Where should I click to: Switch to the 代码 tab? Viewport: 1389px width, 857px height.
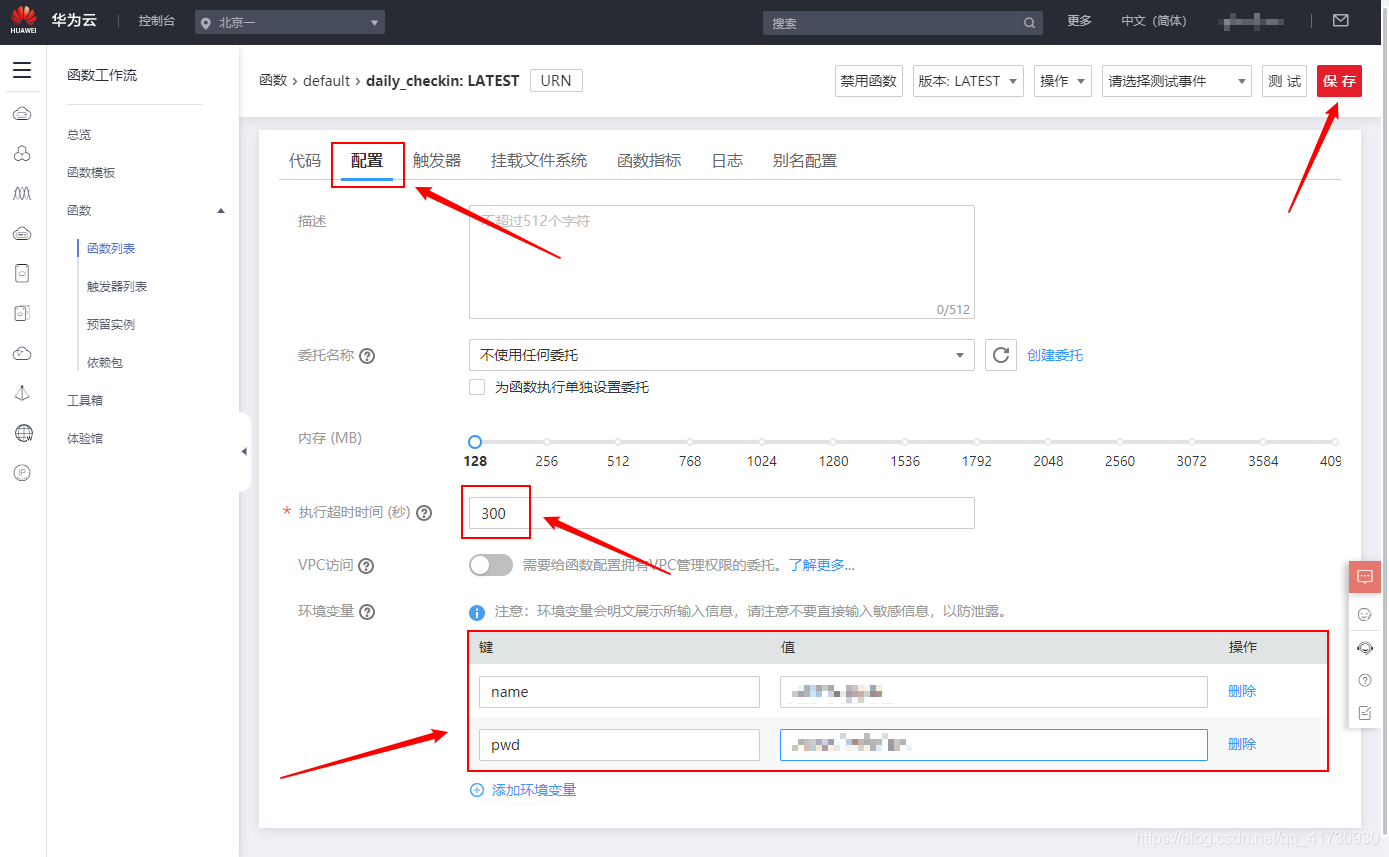click(305, 160)
